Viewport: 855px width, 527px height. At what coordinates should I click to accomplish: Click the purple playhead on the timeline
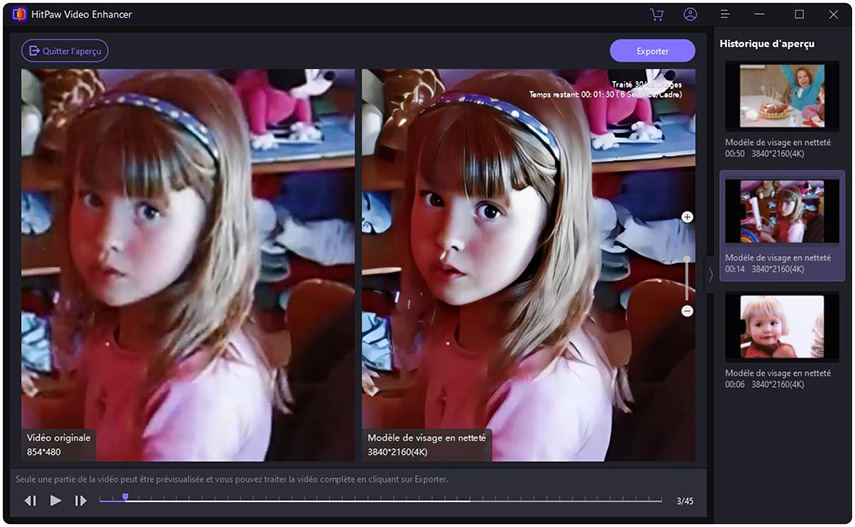point(125,497)
